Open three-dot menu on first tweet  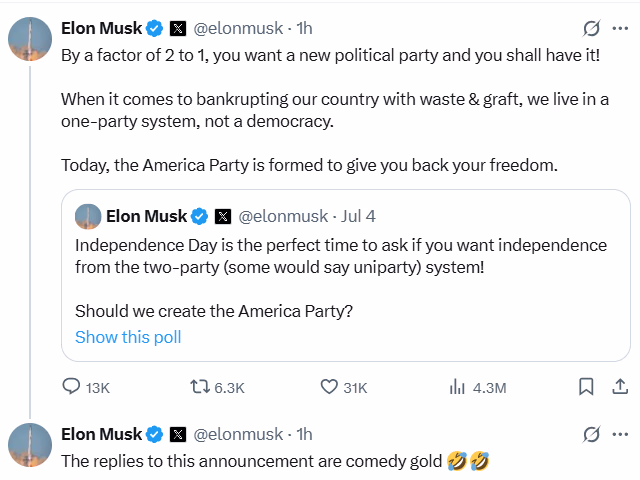click(622, 28)
